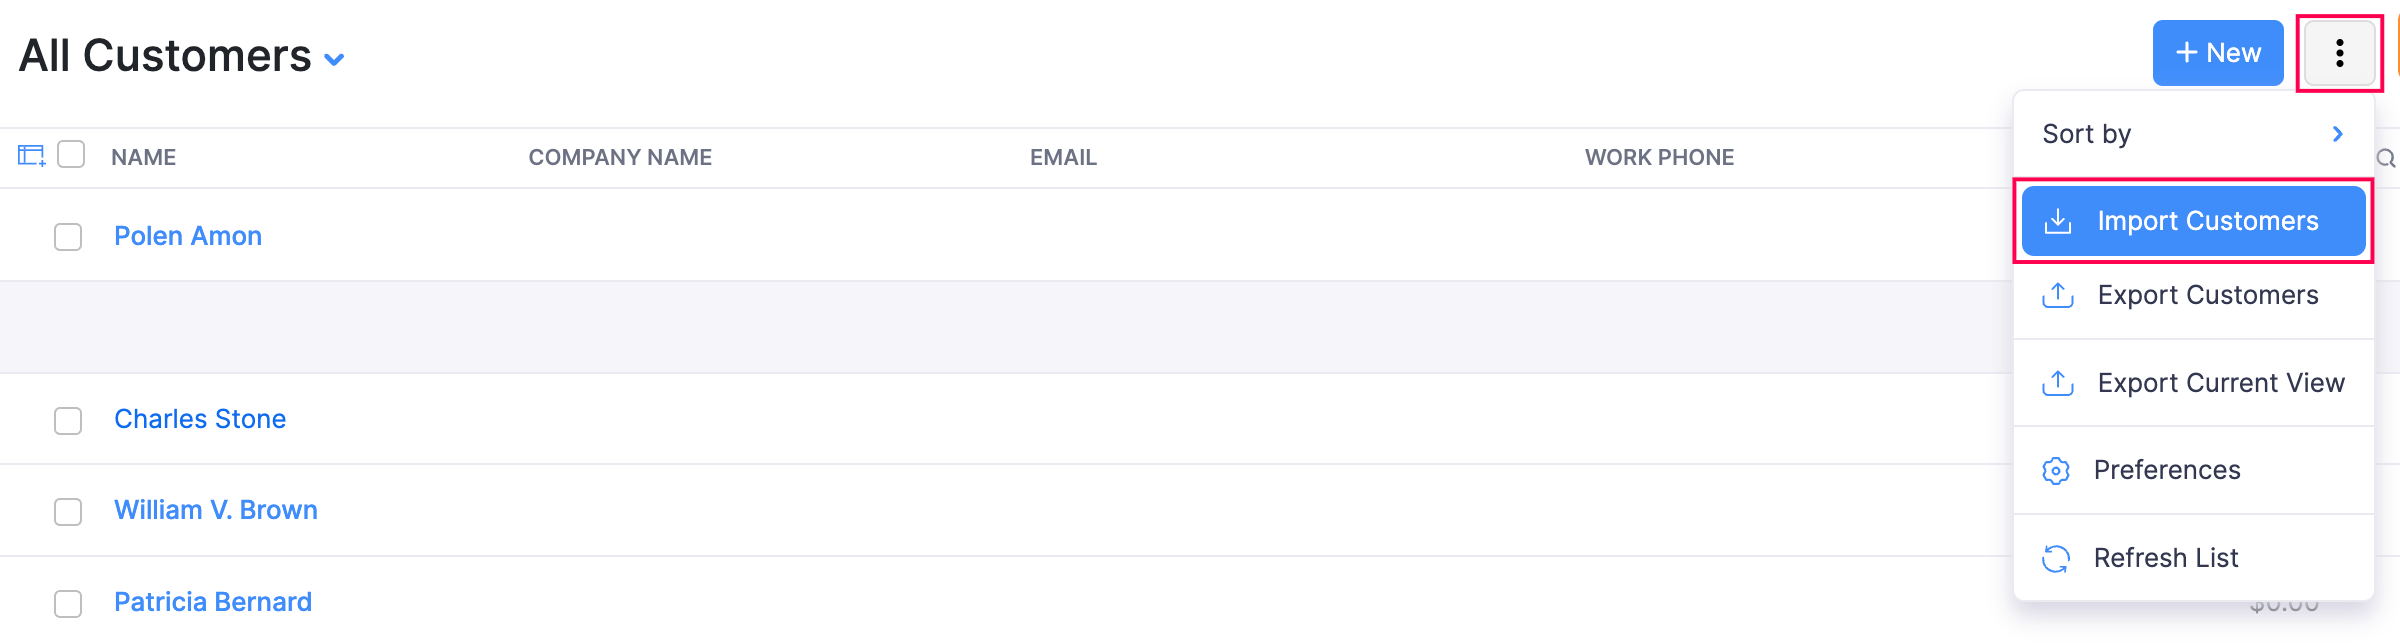Image resolution: width=2400 pixels, height=644 pixels.
Task: Check the Polen Amon row checkbox
Action: 68,237
